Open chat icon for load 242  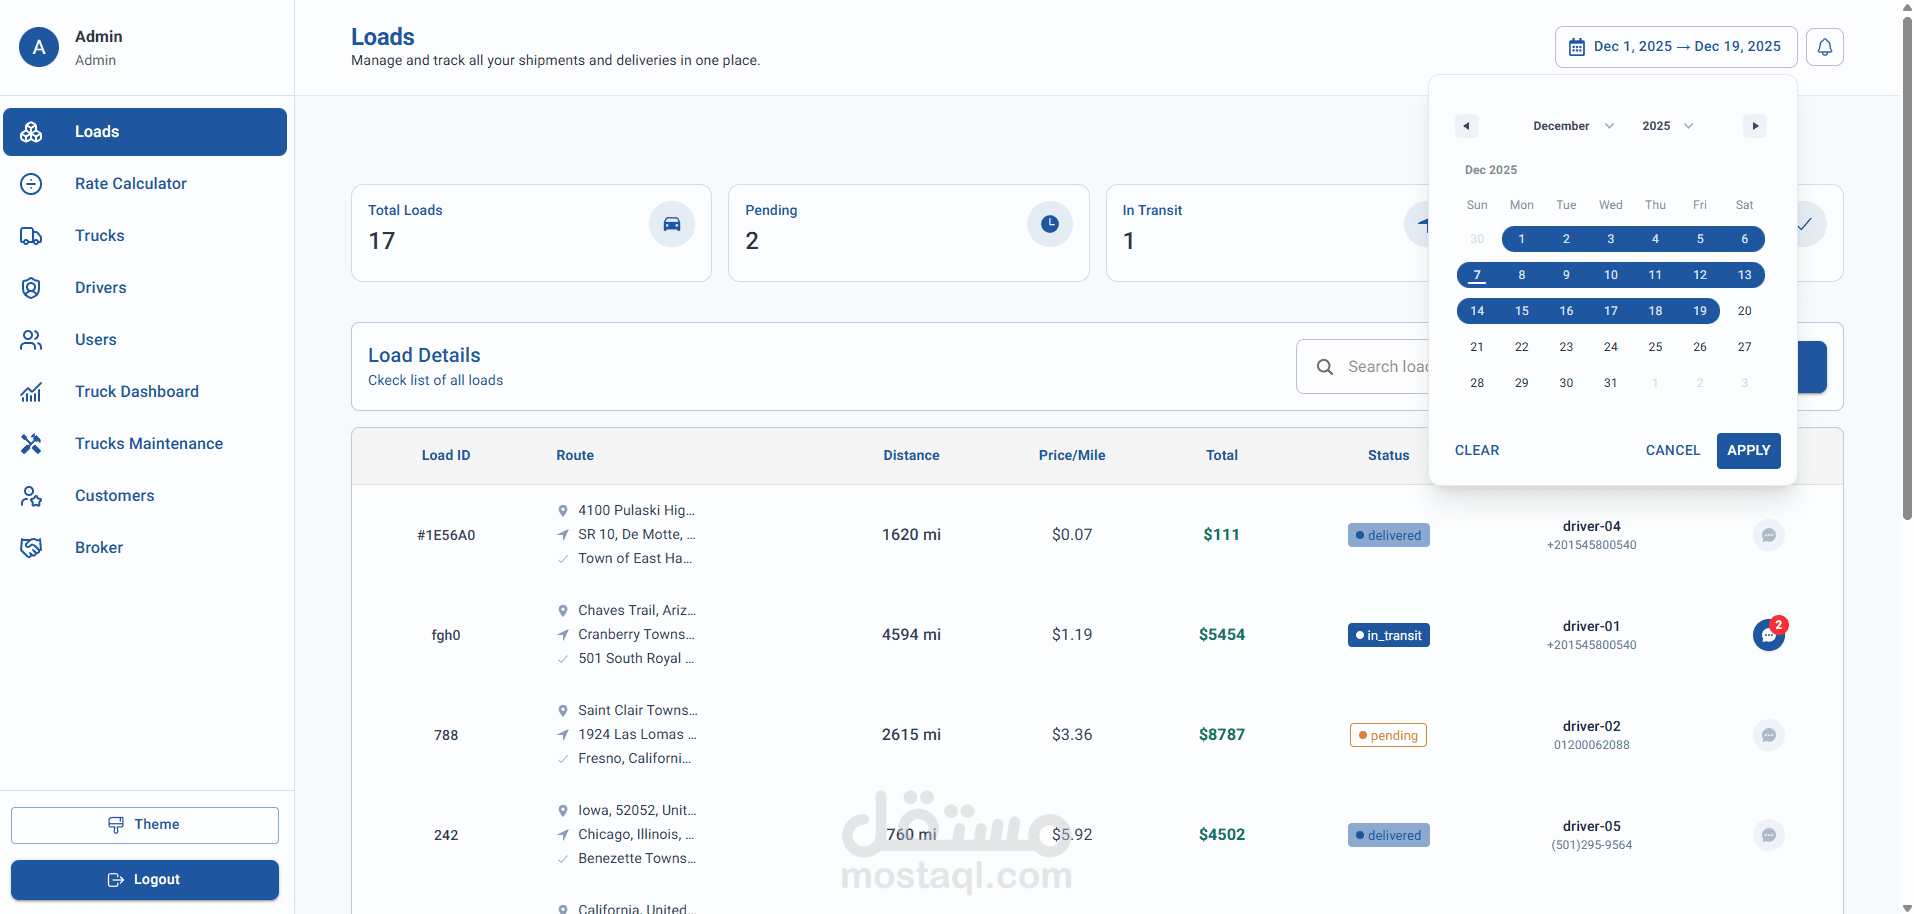tap(1769, 835)
